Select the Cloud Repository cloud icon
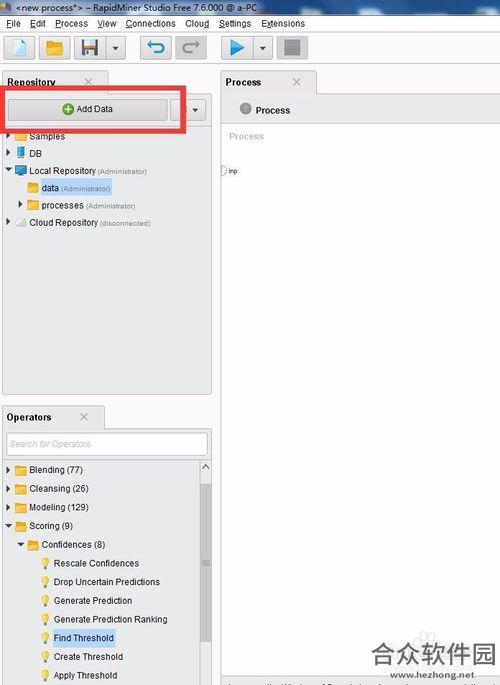Screen dimensions: 500x685 click(x=21, y=222)
